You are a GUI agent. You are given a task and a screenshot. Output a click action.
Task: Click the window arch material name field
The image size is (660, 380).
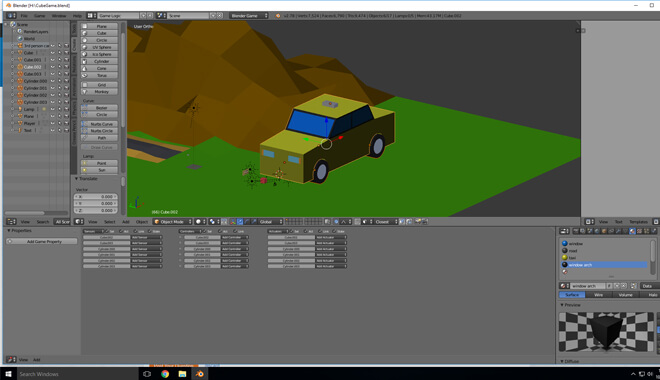(588, 286)
